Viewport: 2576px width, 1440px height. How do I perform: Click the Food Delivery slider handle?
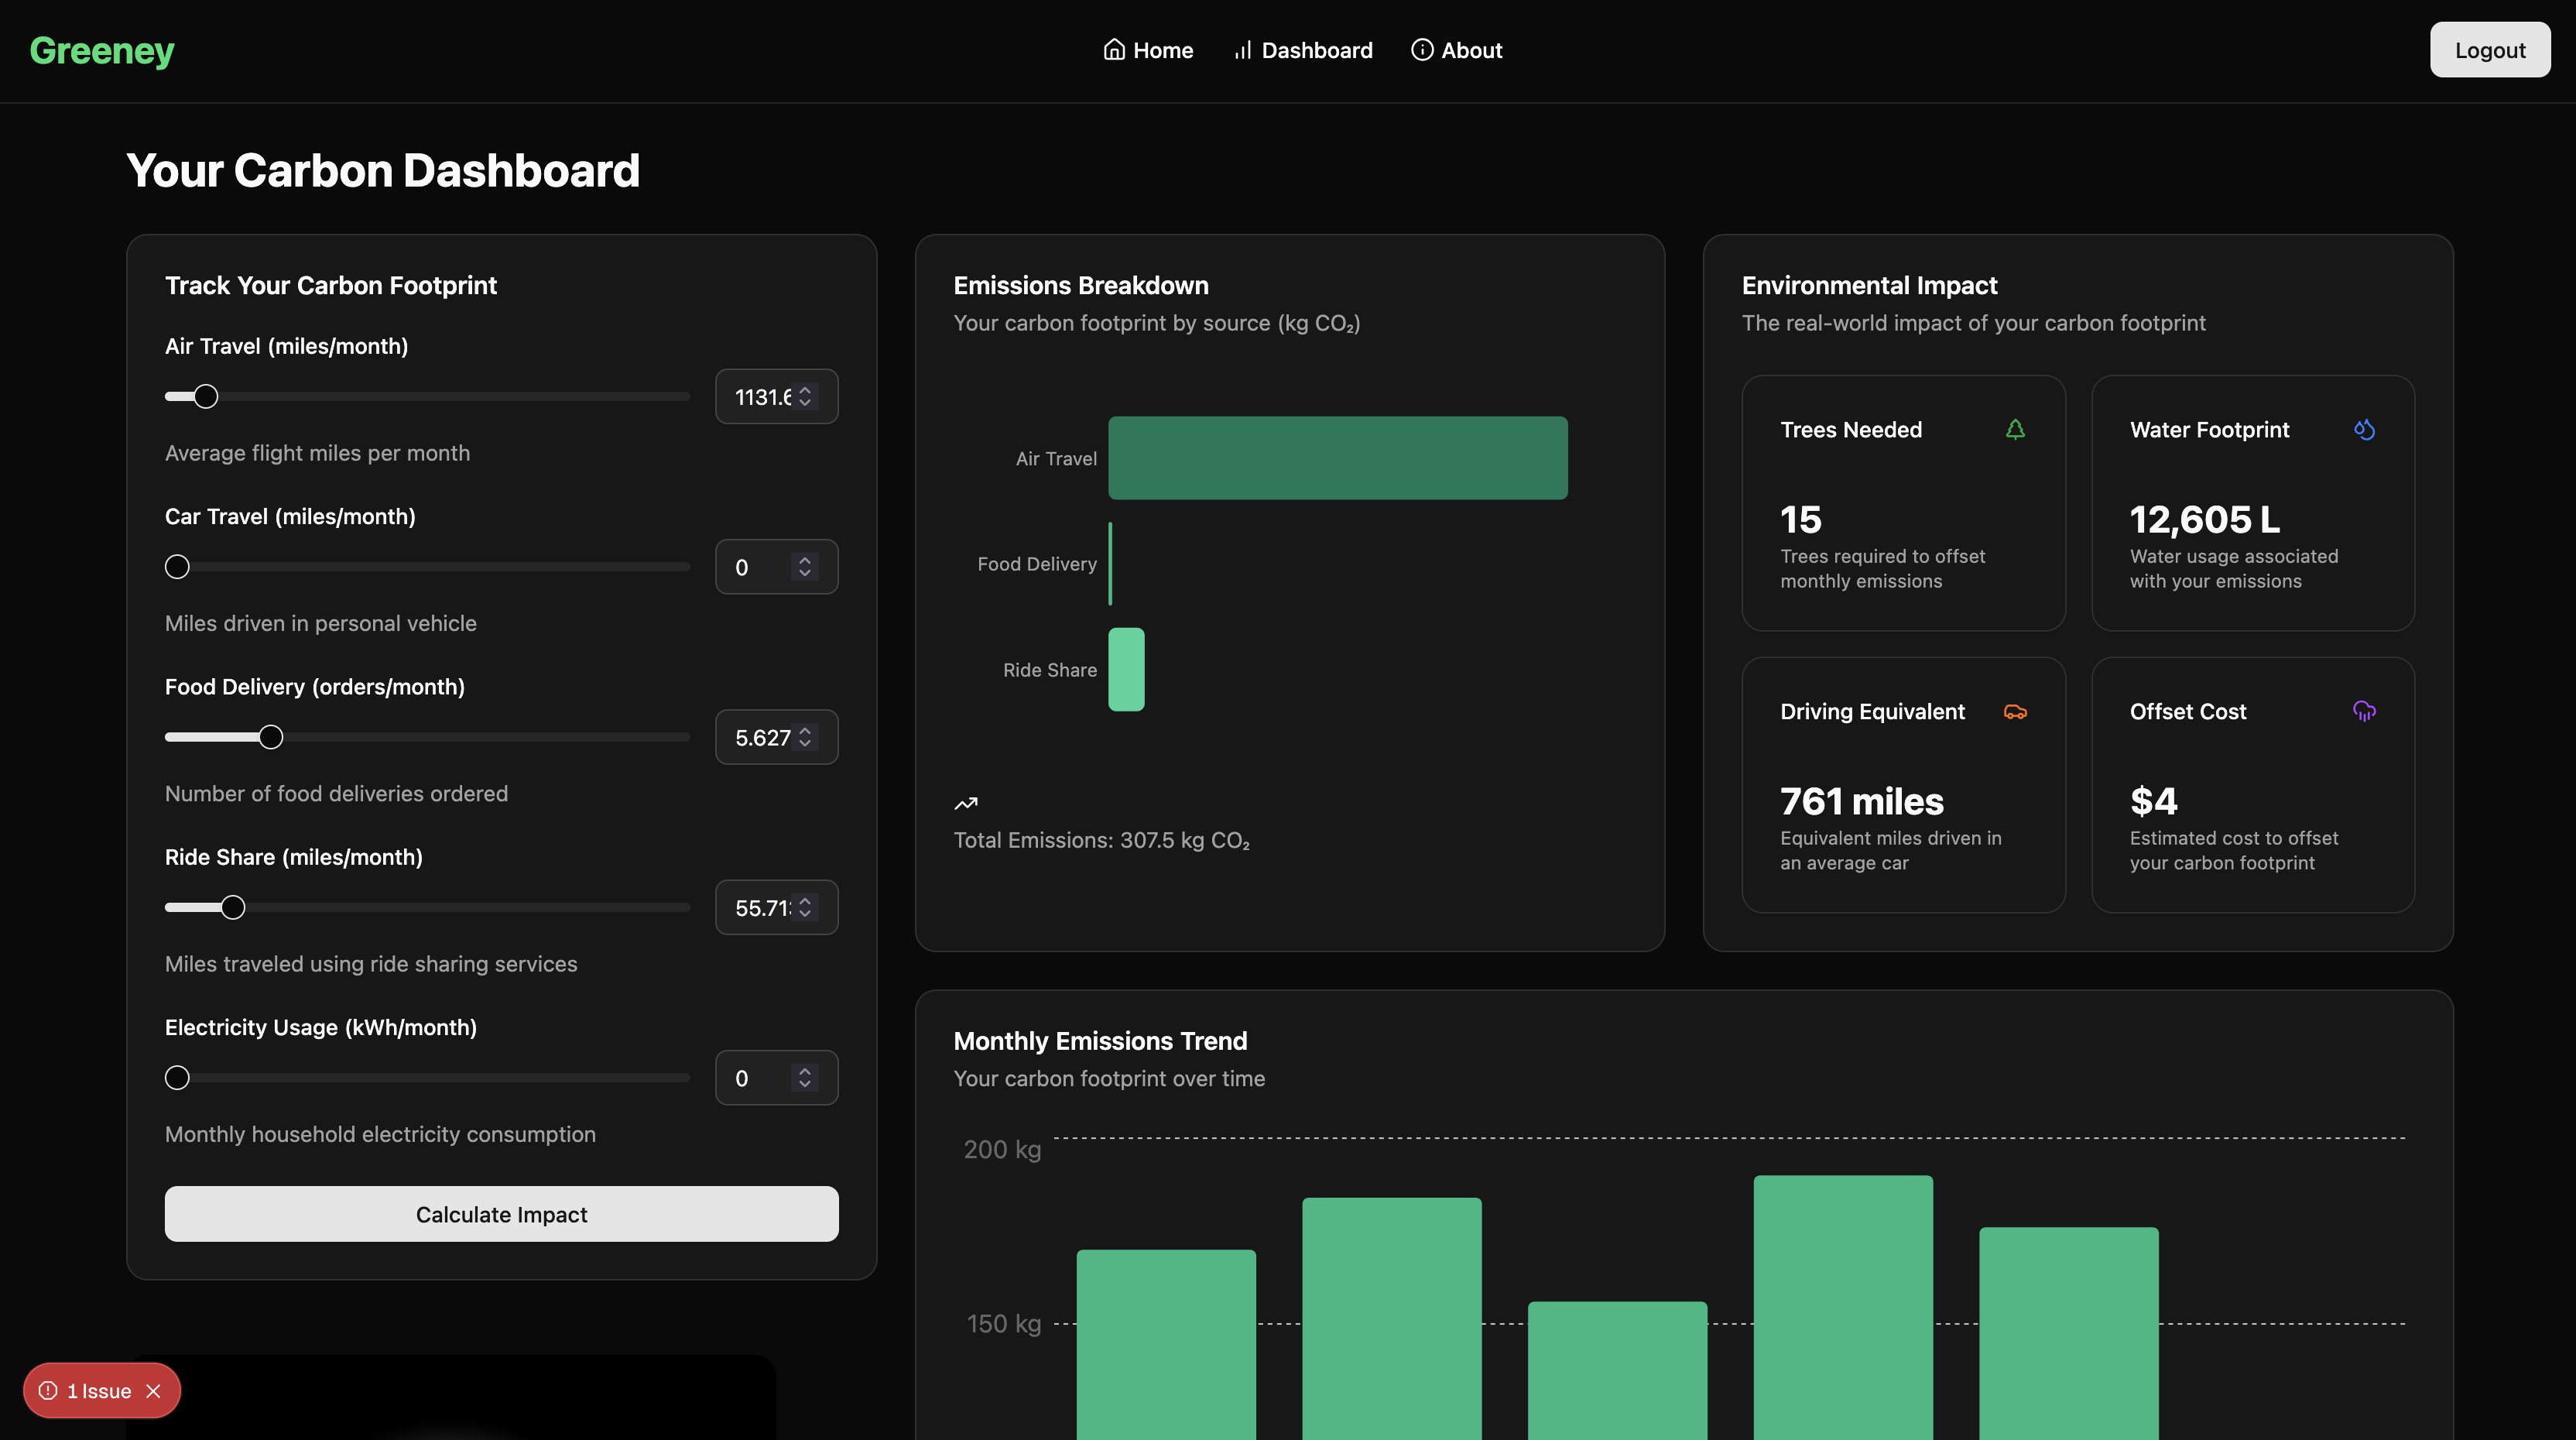(x=271, y=737)
